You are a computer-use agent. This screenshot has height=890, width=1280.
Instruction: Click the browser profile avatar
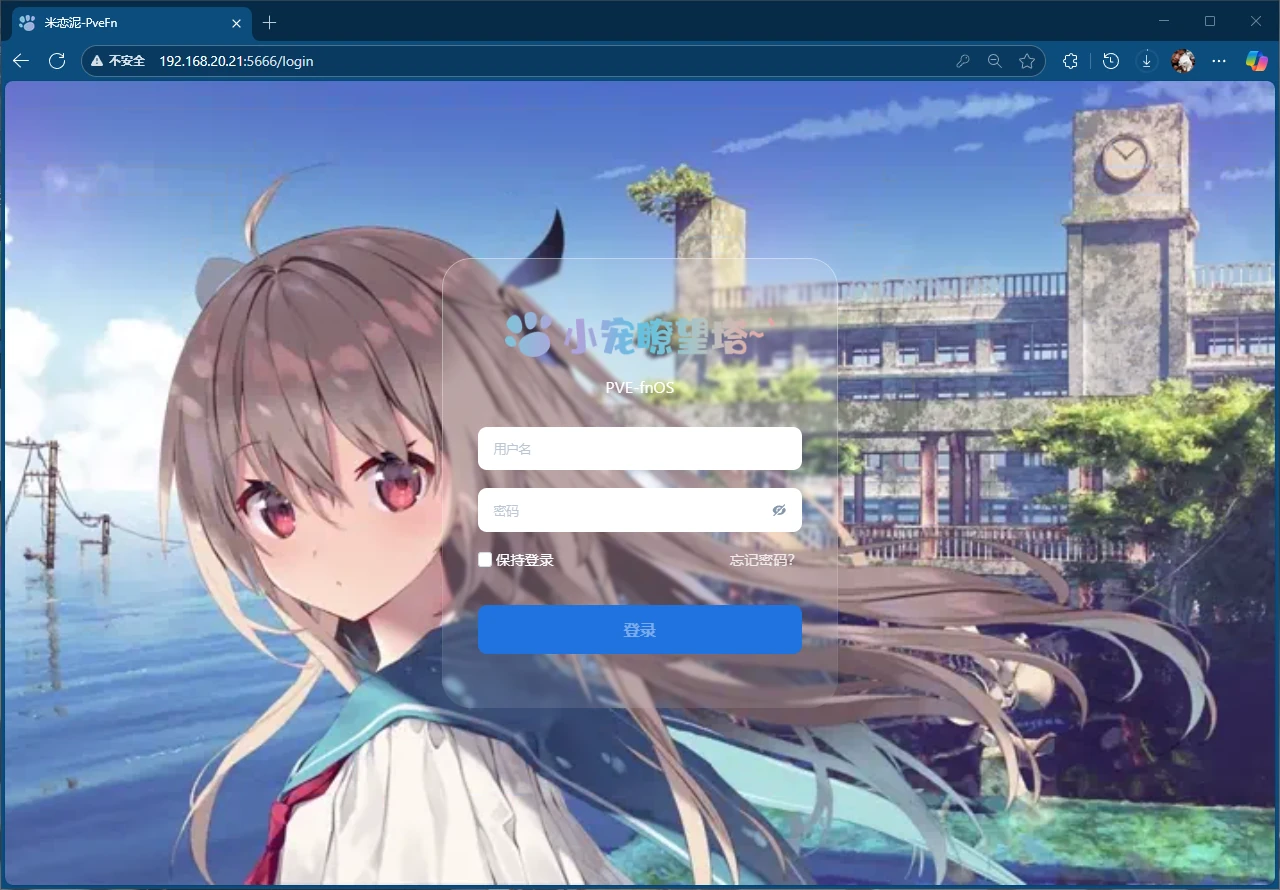coord(1183,61)
